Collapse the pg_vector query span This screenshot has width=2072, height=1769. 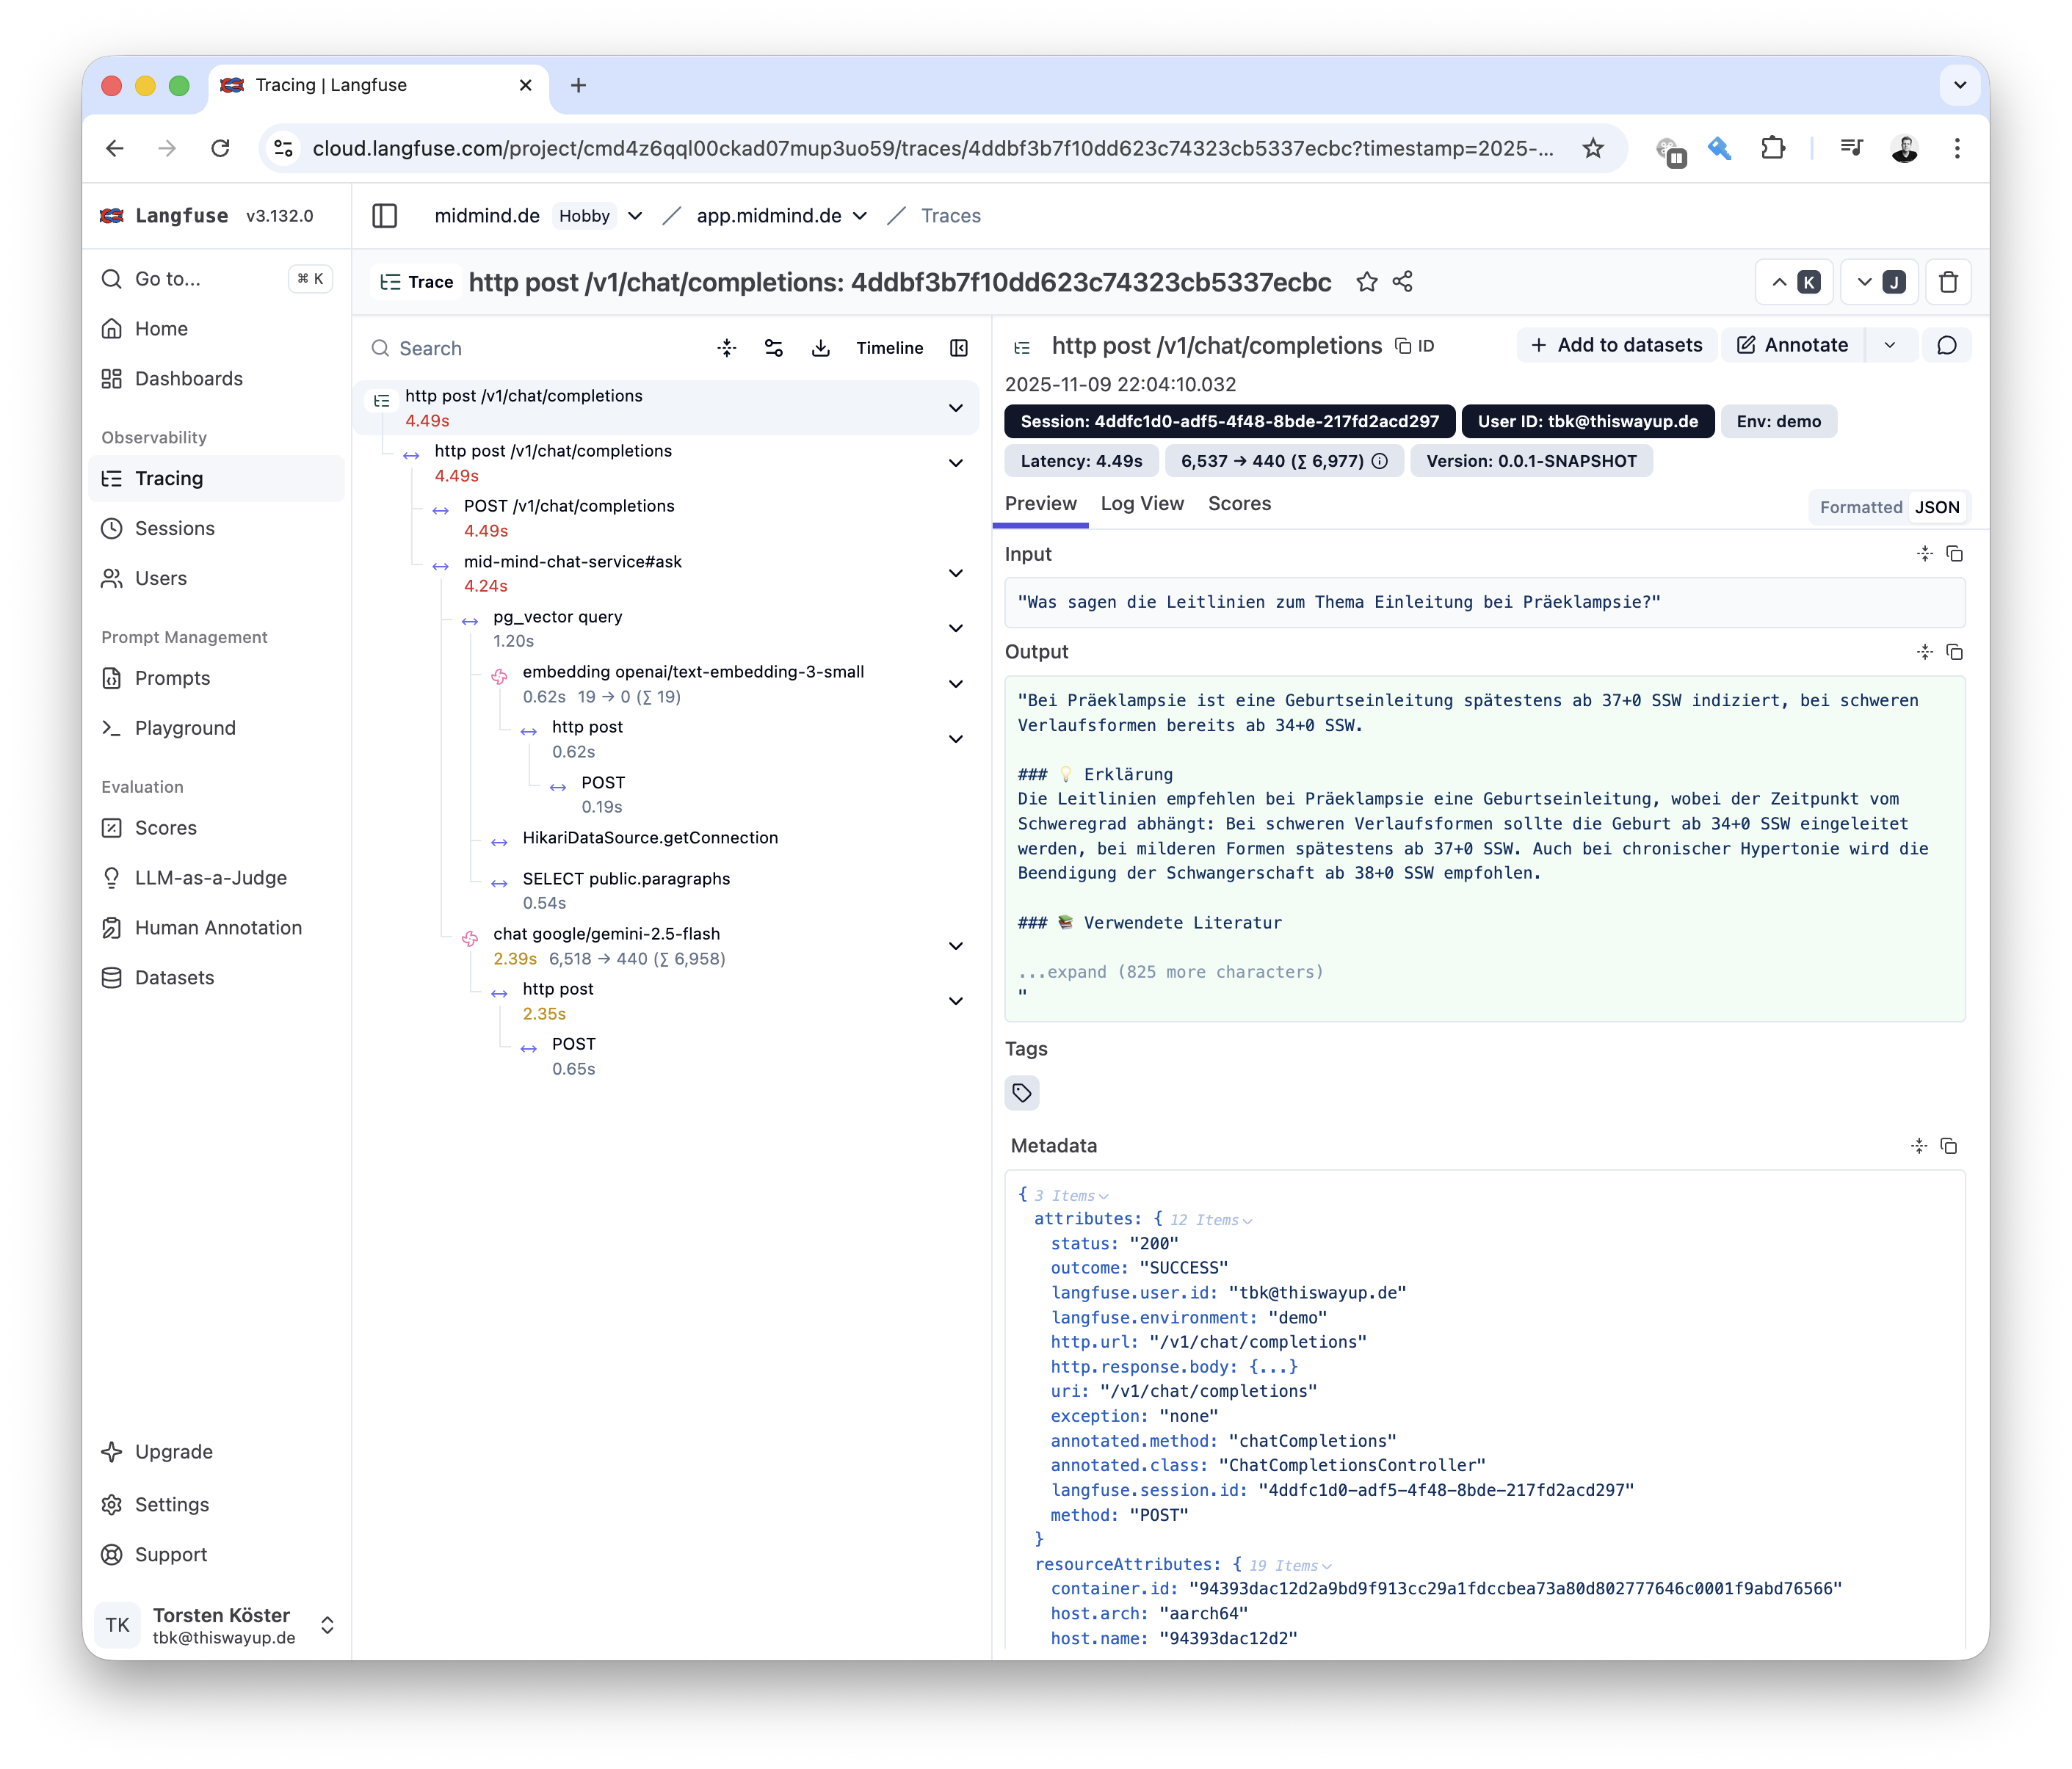coord(955,628)
